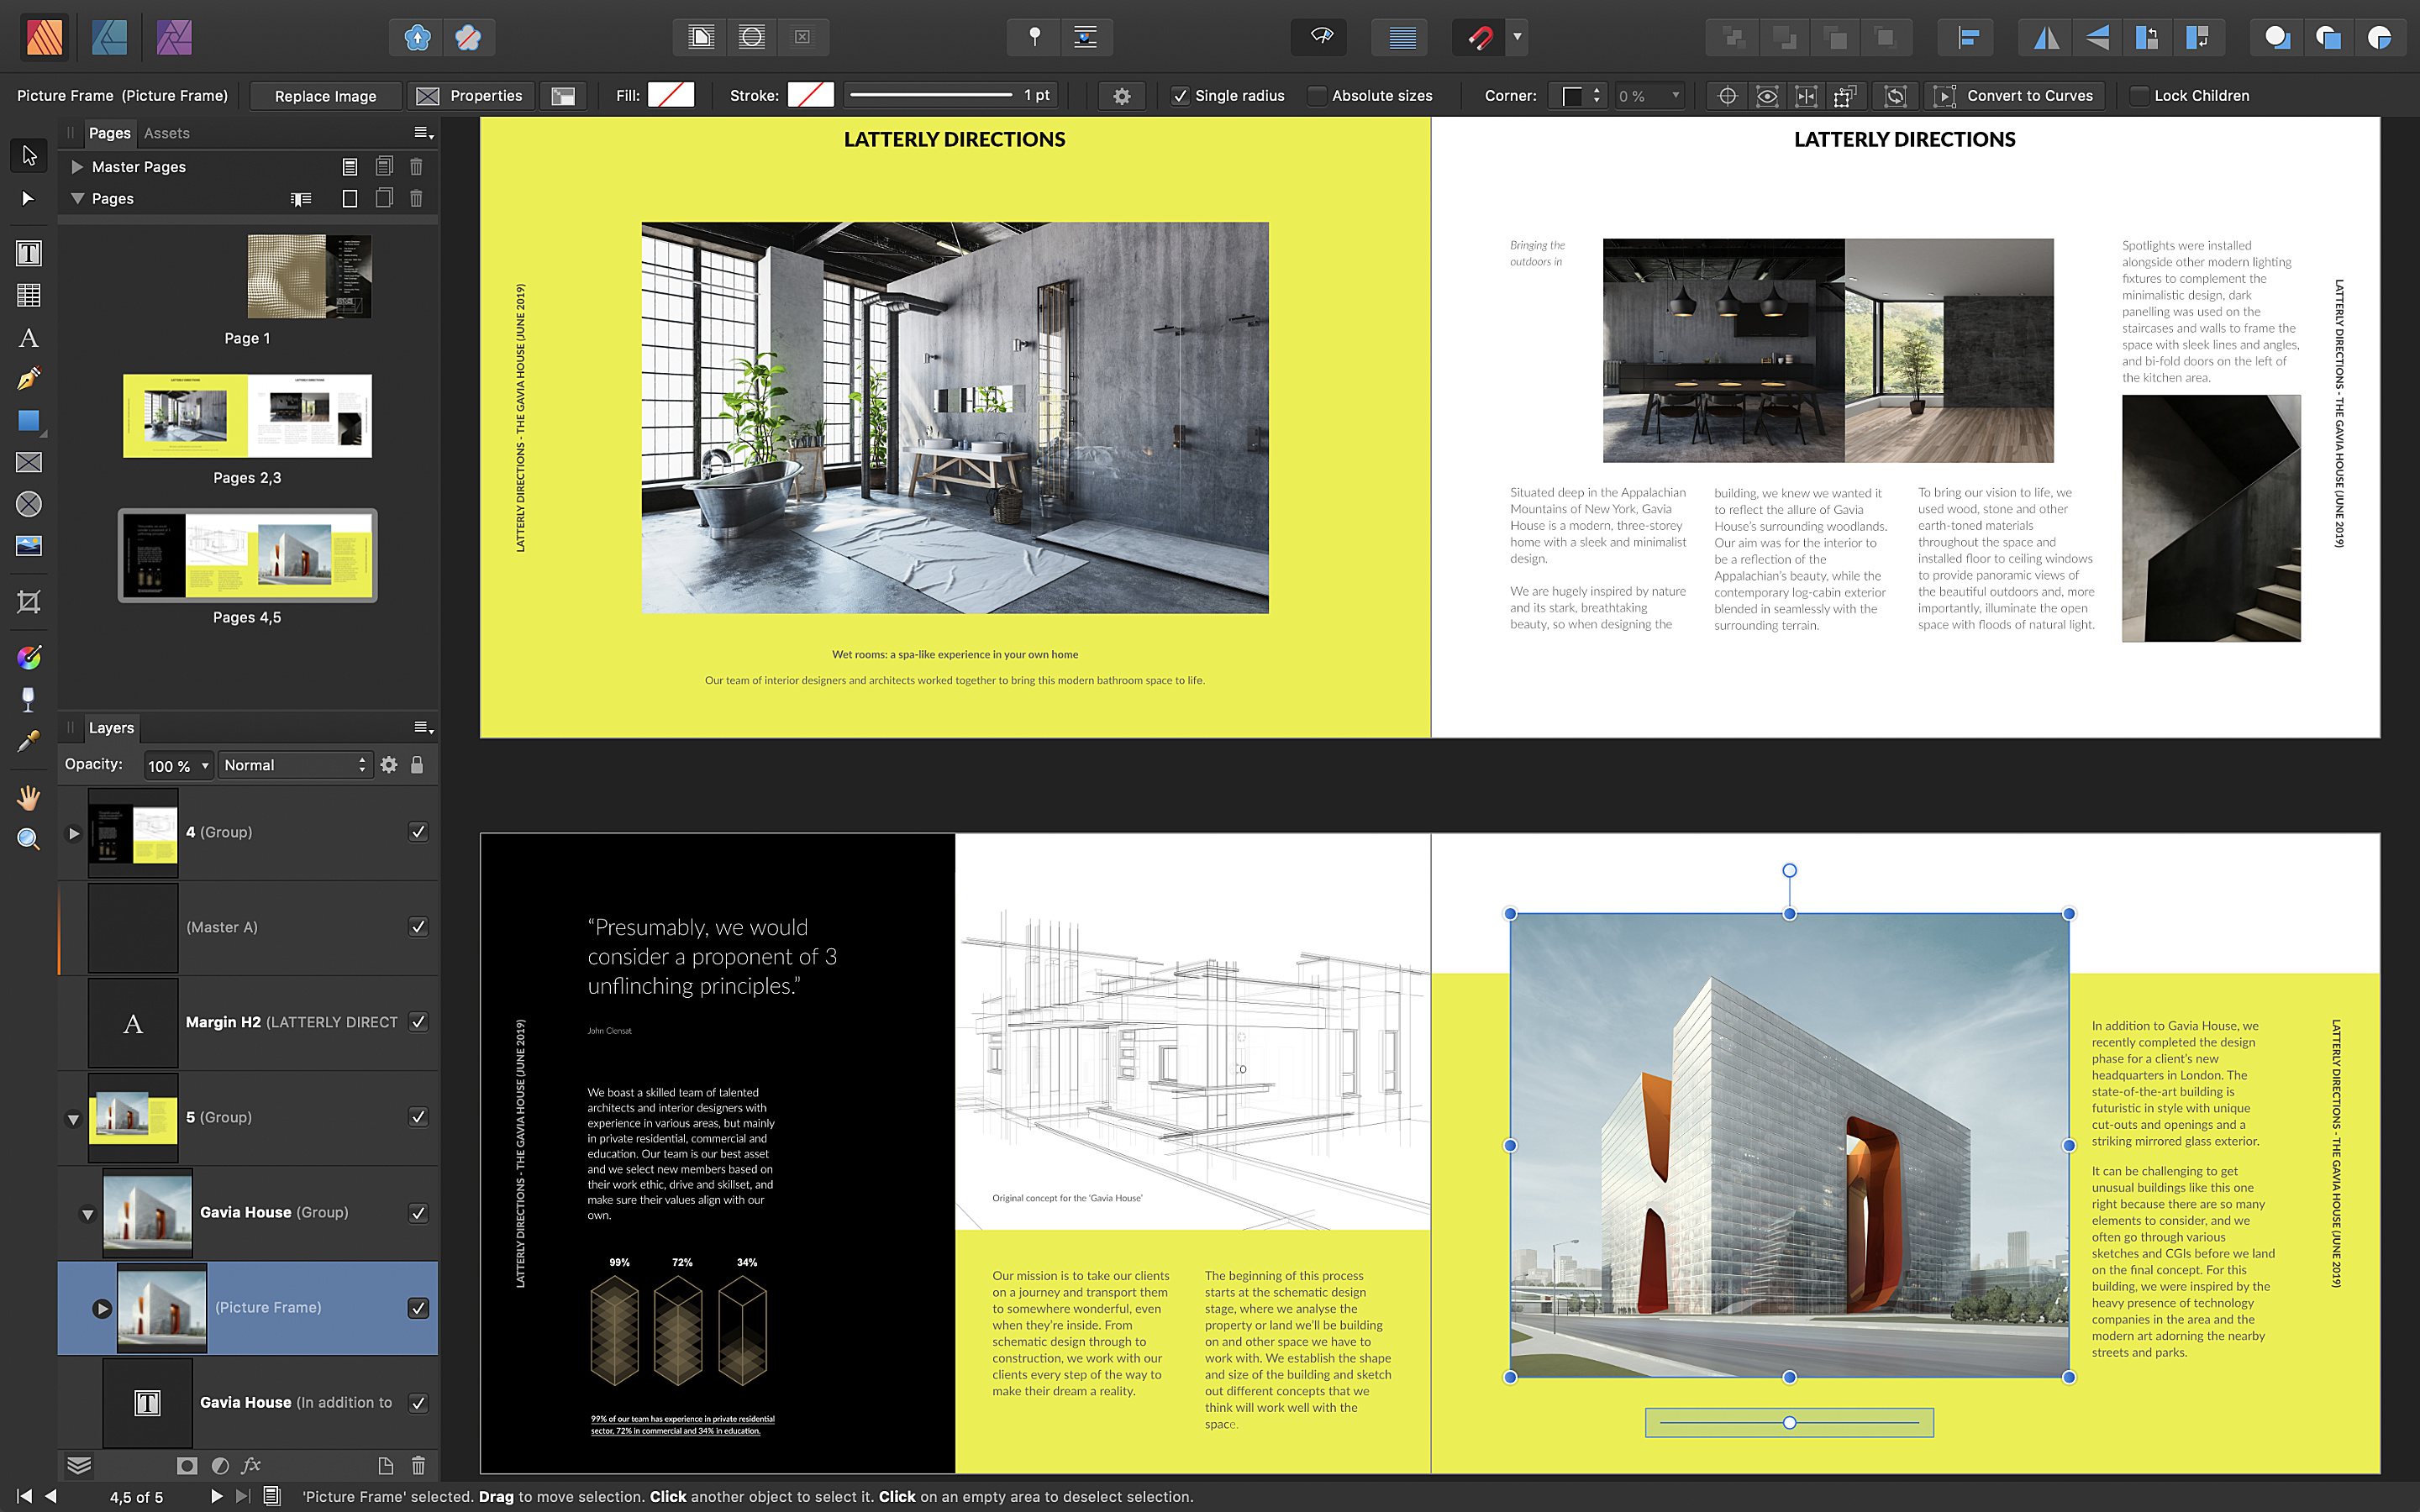The height and width of the screenshot is (1512, 2420).
Task: Switch to the Assets tab
Action: point(166,133)
